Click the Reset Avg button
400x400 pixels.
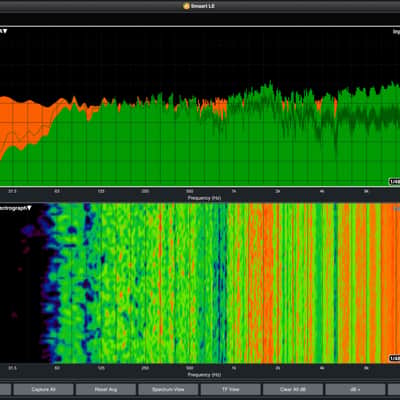(106, 389)
